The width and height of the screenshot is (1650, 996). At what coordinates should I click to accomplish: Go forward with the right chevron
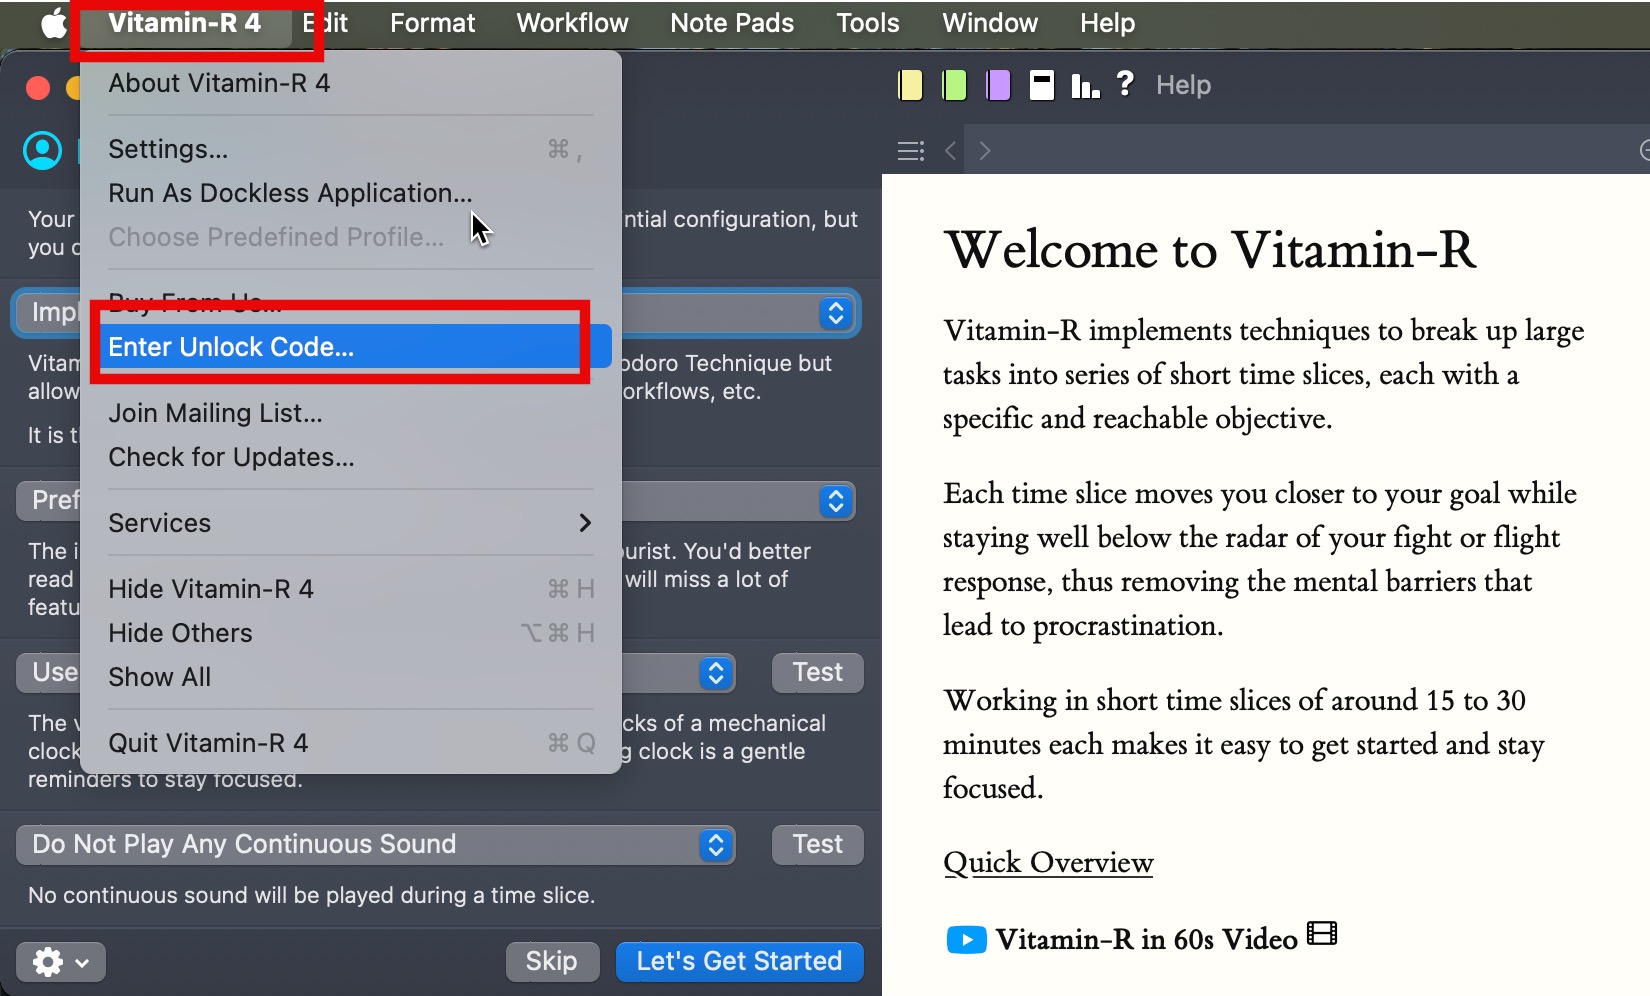[x=985, y=151]
